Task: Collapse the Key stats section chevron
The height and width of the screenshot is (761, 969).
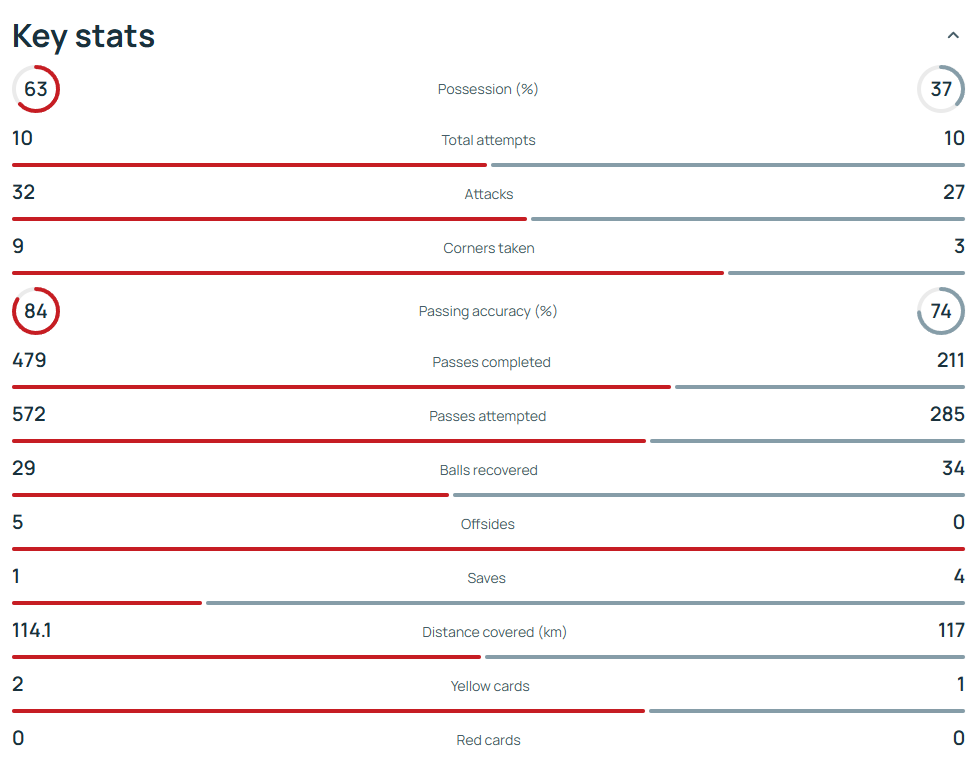Action: tap(952, 36)
